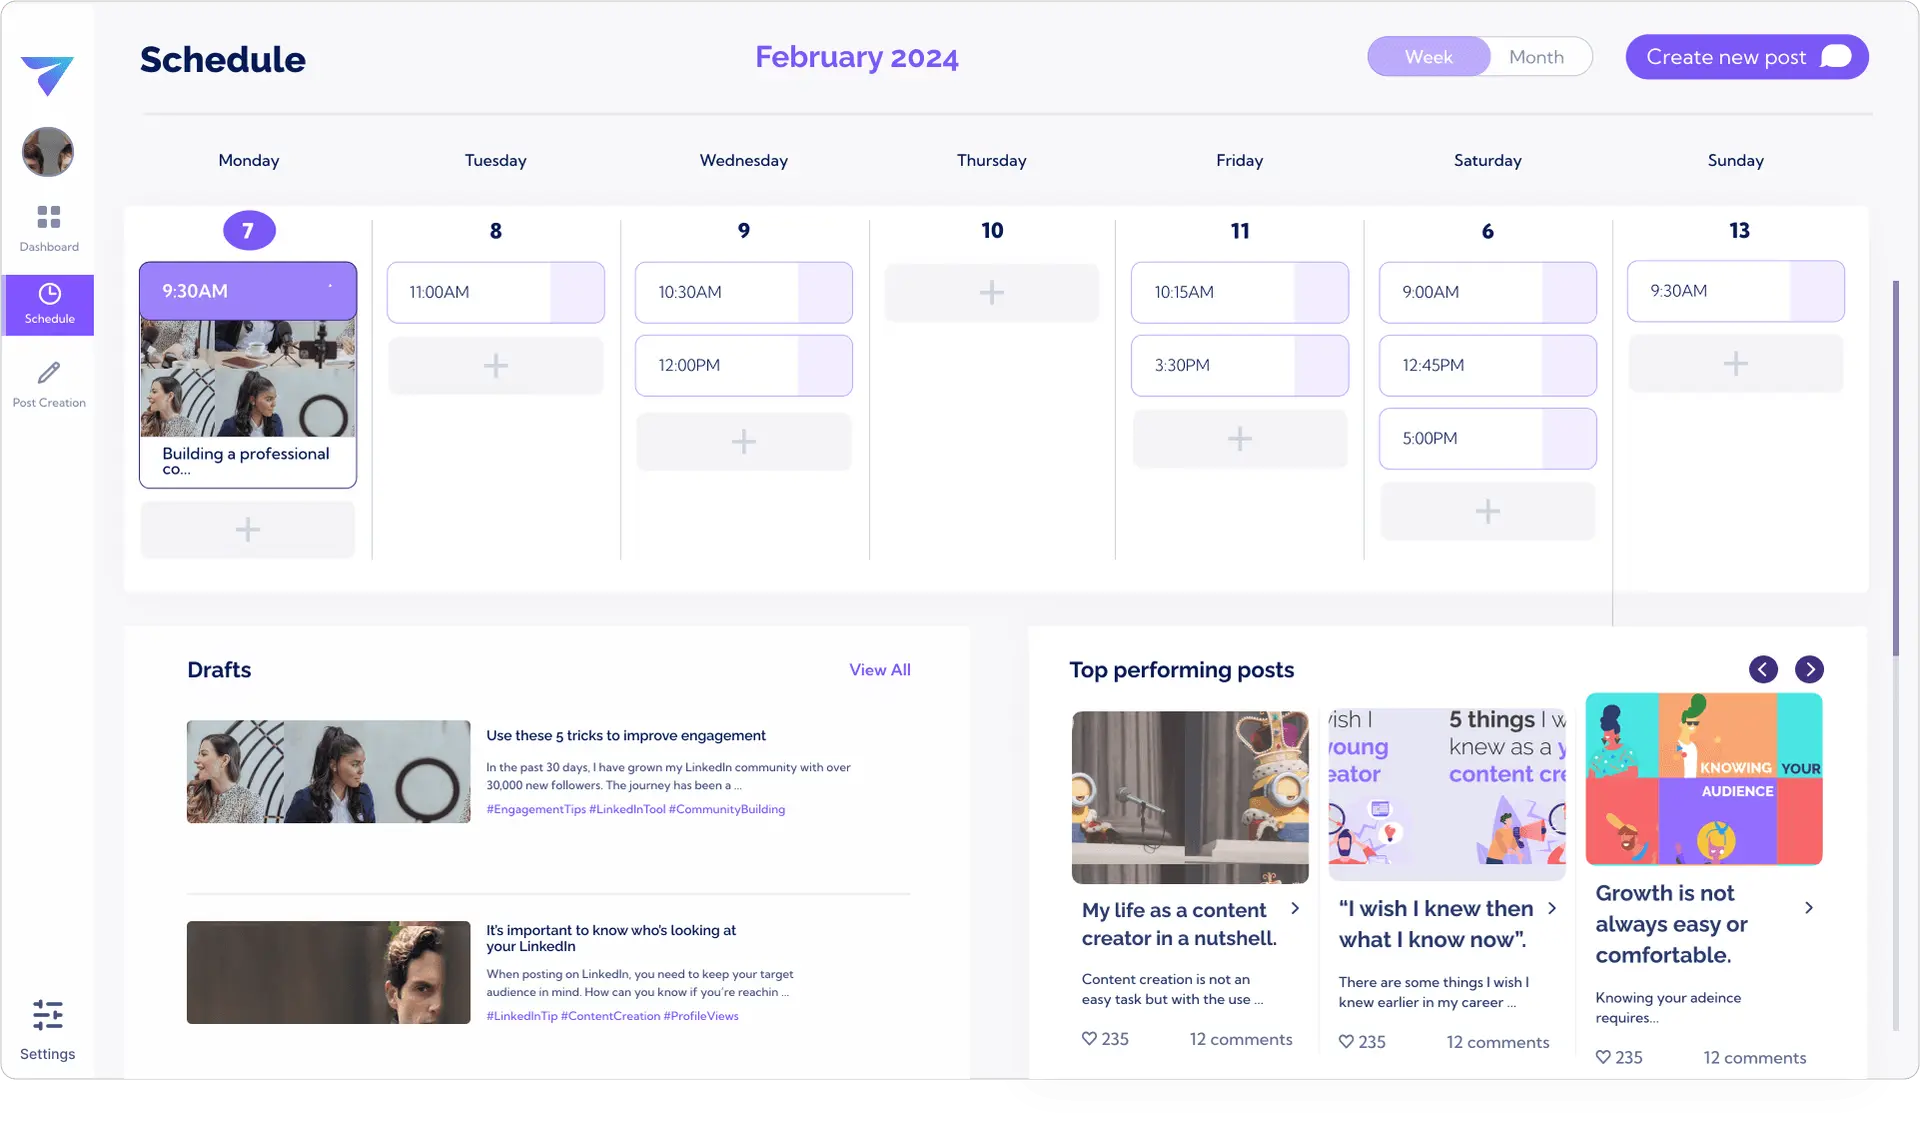1920x1123 pixels.
Task: Open Friday 10:15AM scheduled slot
Action: pyautogui.click(x=1240, y=292)
